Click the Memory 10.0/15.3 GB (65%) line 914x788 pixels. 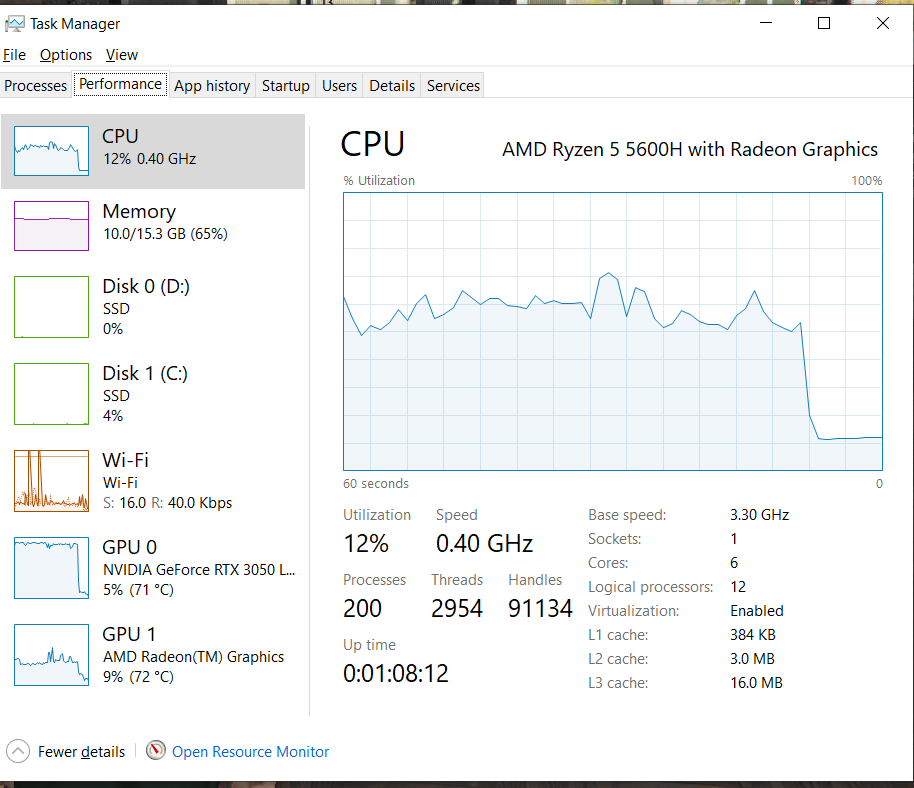(166, 234)
